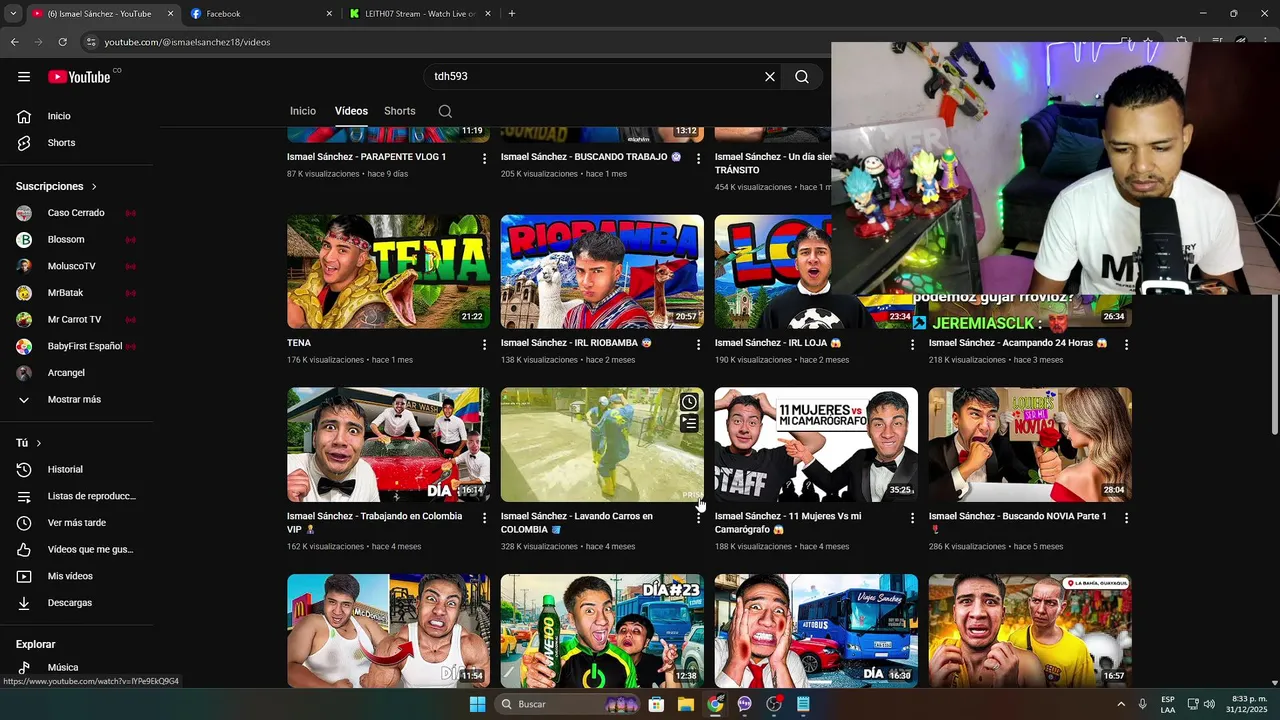The width and height of the screenshot is (1280, 720).
Task: Open options menu for BUSCANDO TRABAJO video
Action: 699,158
